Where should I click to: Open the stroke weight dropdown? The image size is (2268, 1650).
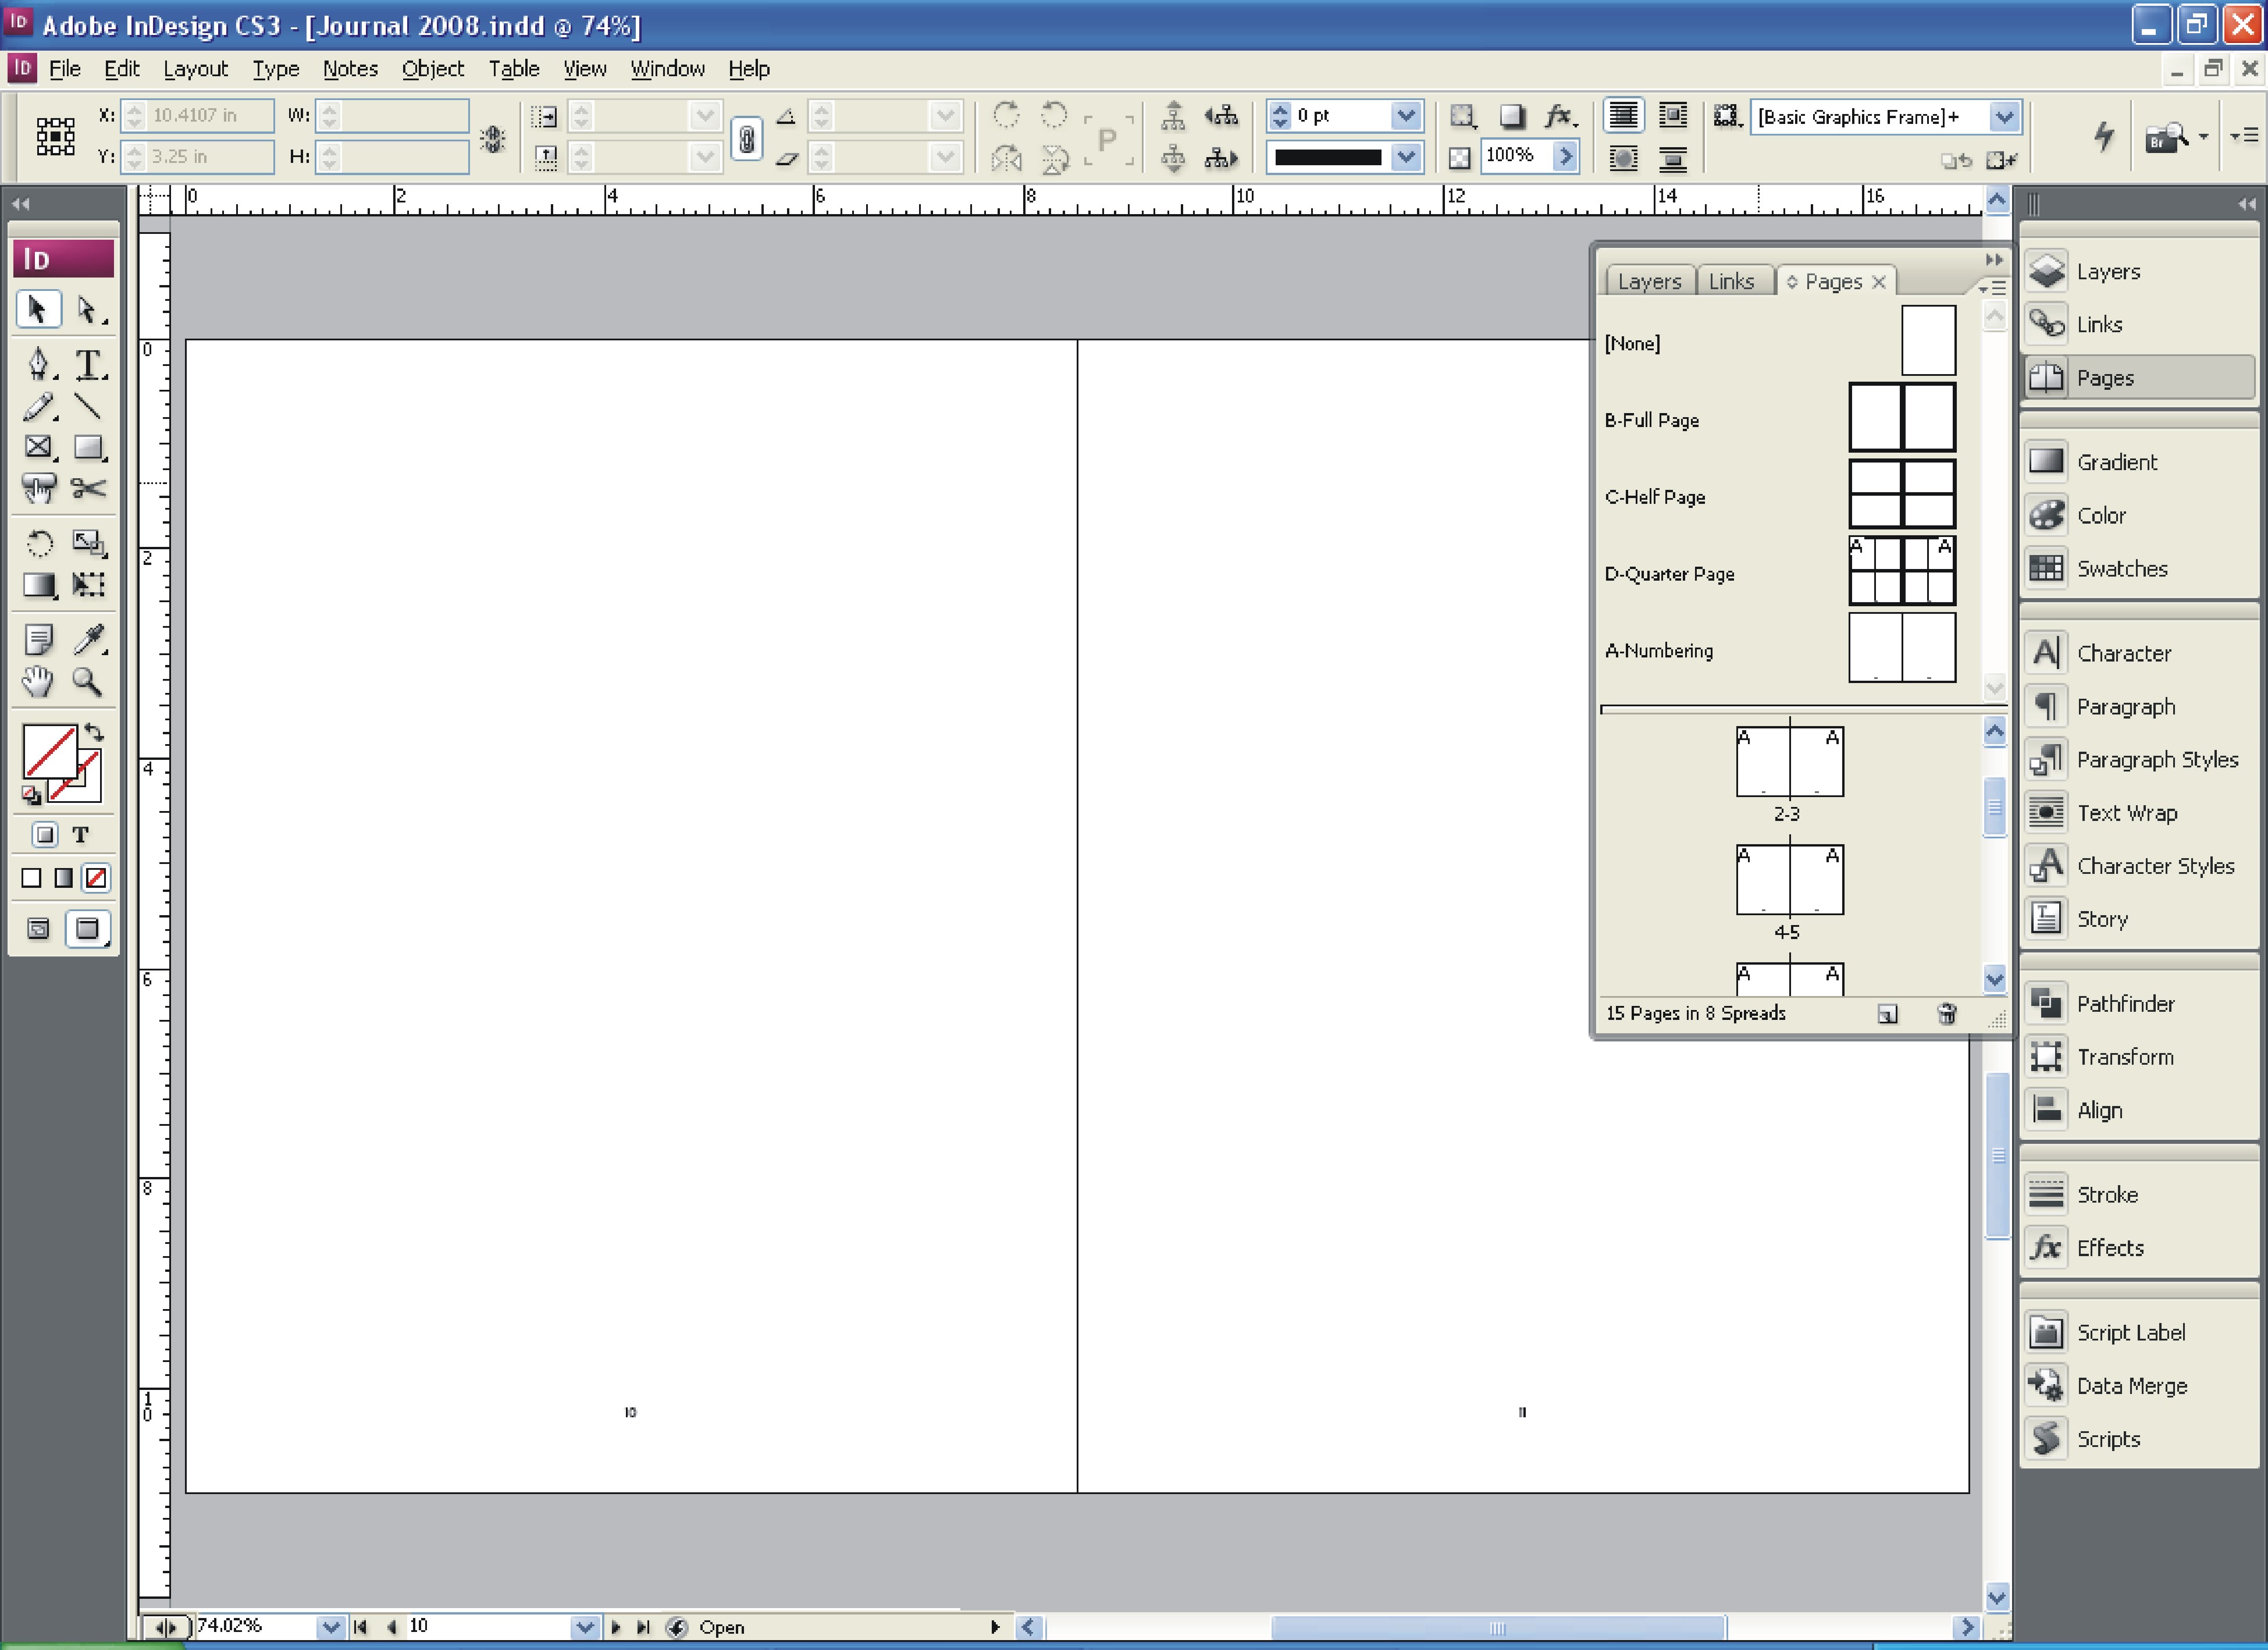pyautogui.click(x=1406, y=116)
